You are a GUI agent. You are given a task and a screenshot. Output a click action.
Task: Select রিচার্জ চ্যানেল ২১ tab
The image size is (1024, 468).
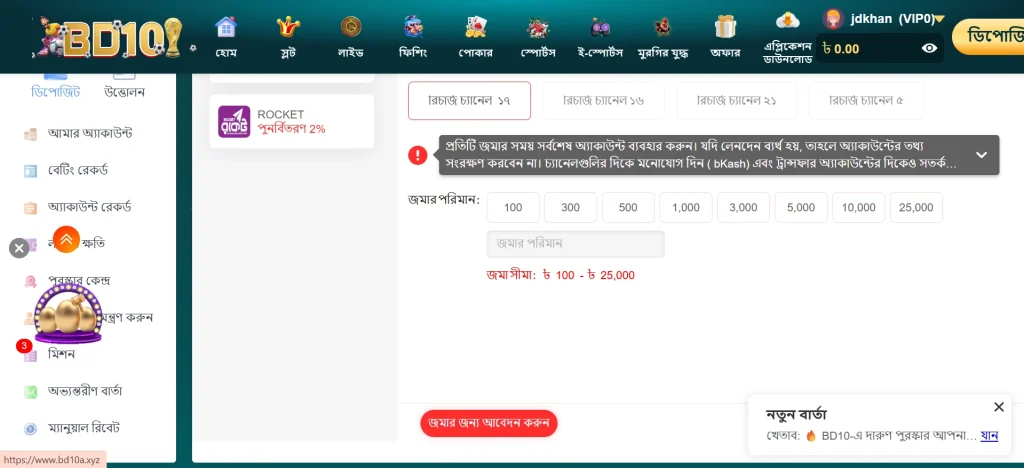click(x=737, y=101)
